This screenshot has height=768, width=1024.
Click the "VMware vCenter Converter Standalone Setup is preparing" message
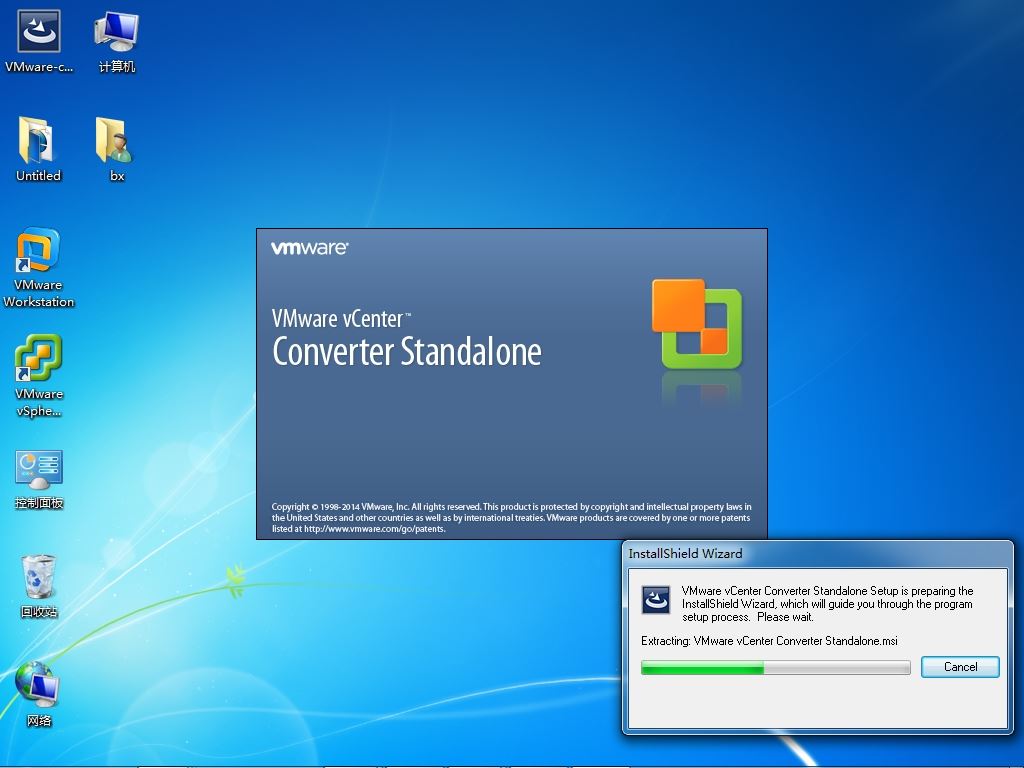pos(827,604)
